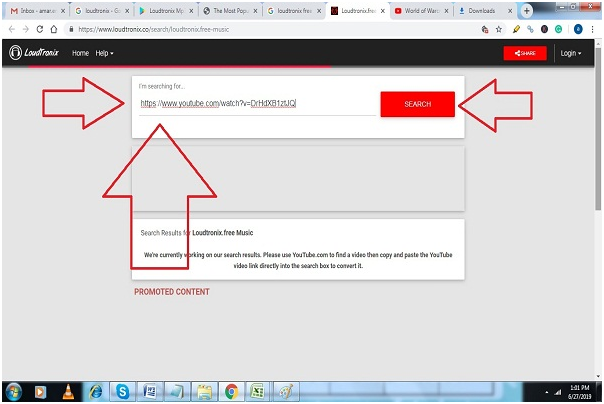Switch to The Most Popular tab

(x=230, y=11)
